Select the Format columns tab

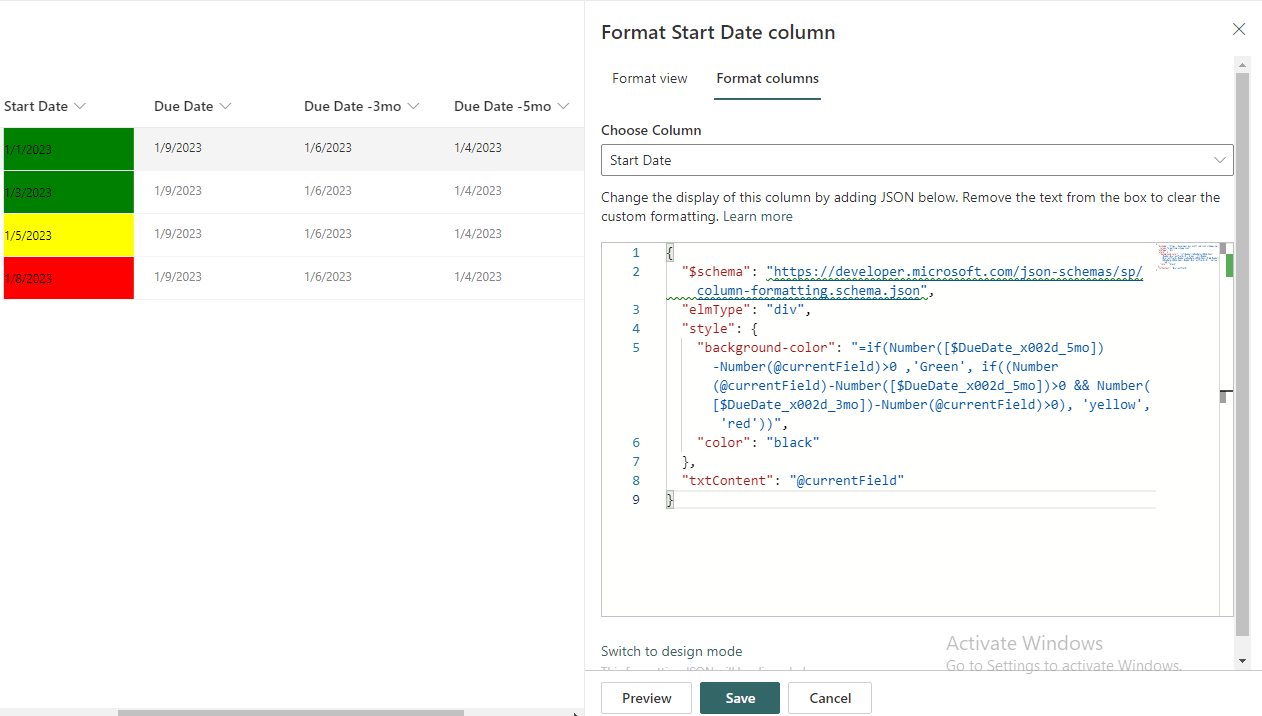pos(767,78)
